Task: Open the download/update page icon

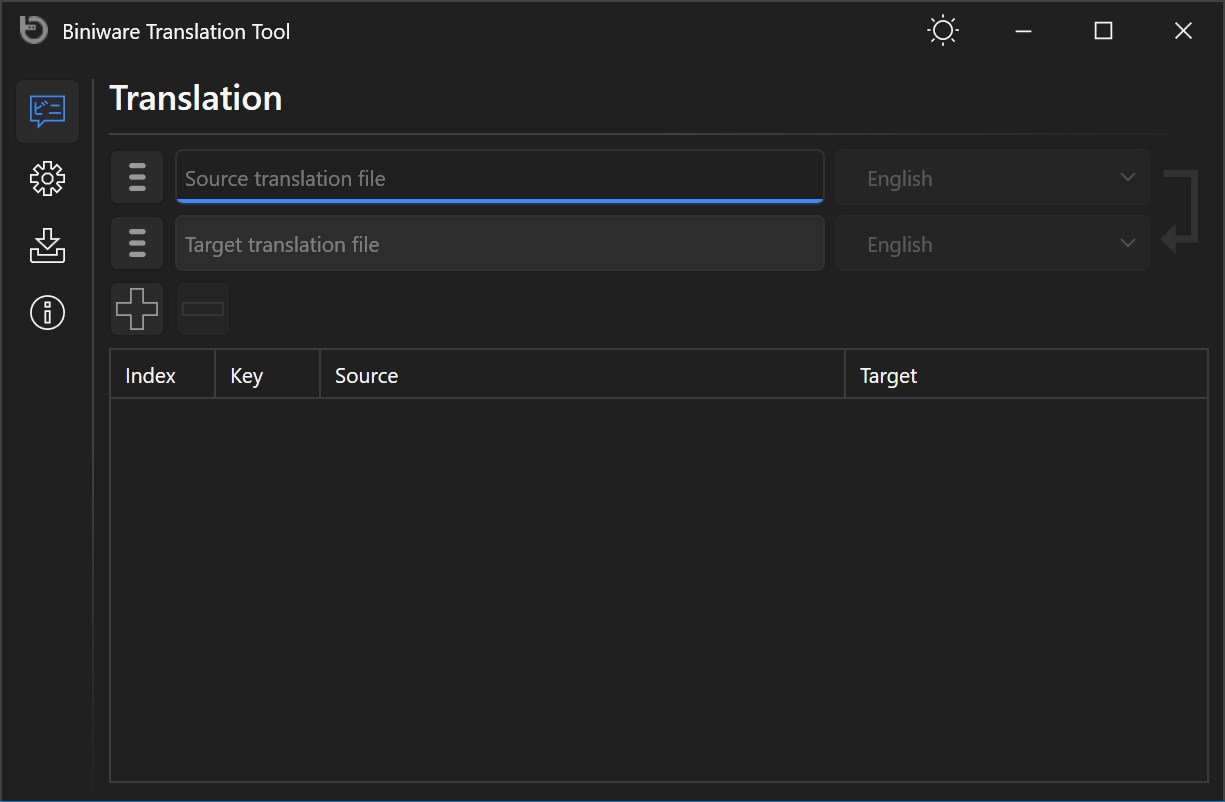Action: click(x=47, y=246)
